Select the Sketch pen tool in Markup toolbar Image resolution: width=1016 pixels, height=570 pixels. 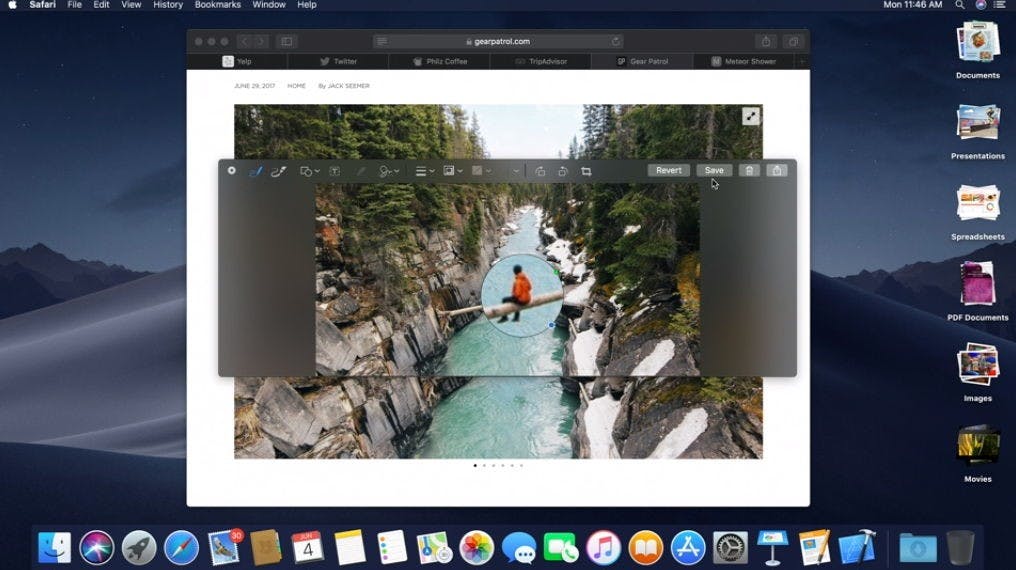[255, 171]
